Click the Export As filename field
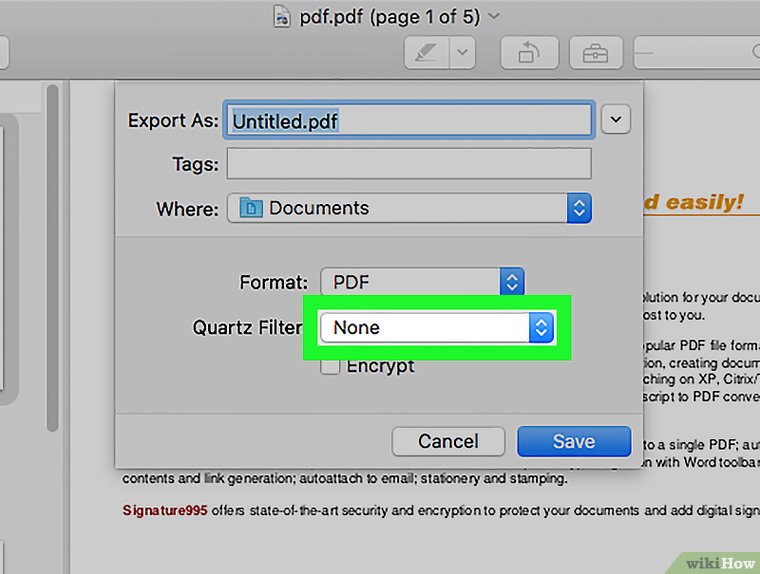 click(x=409, y=120)
